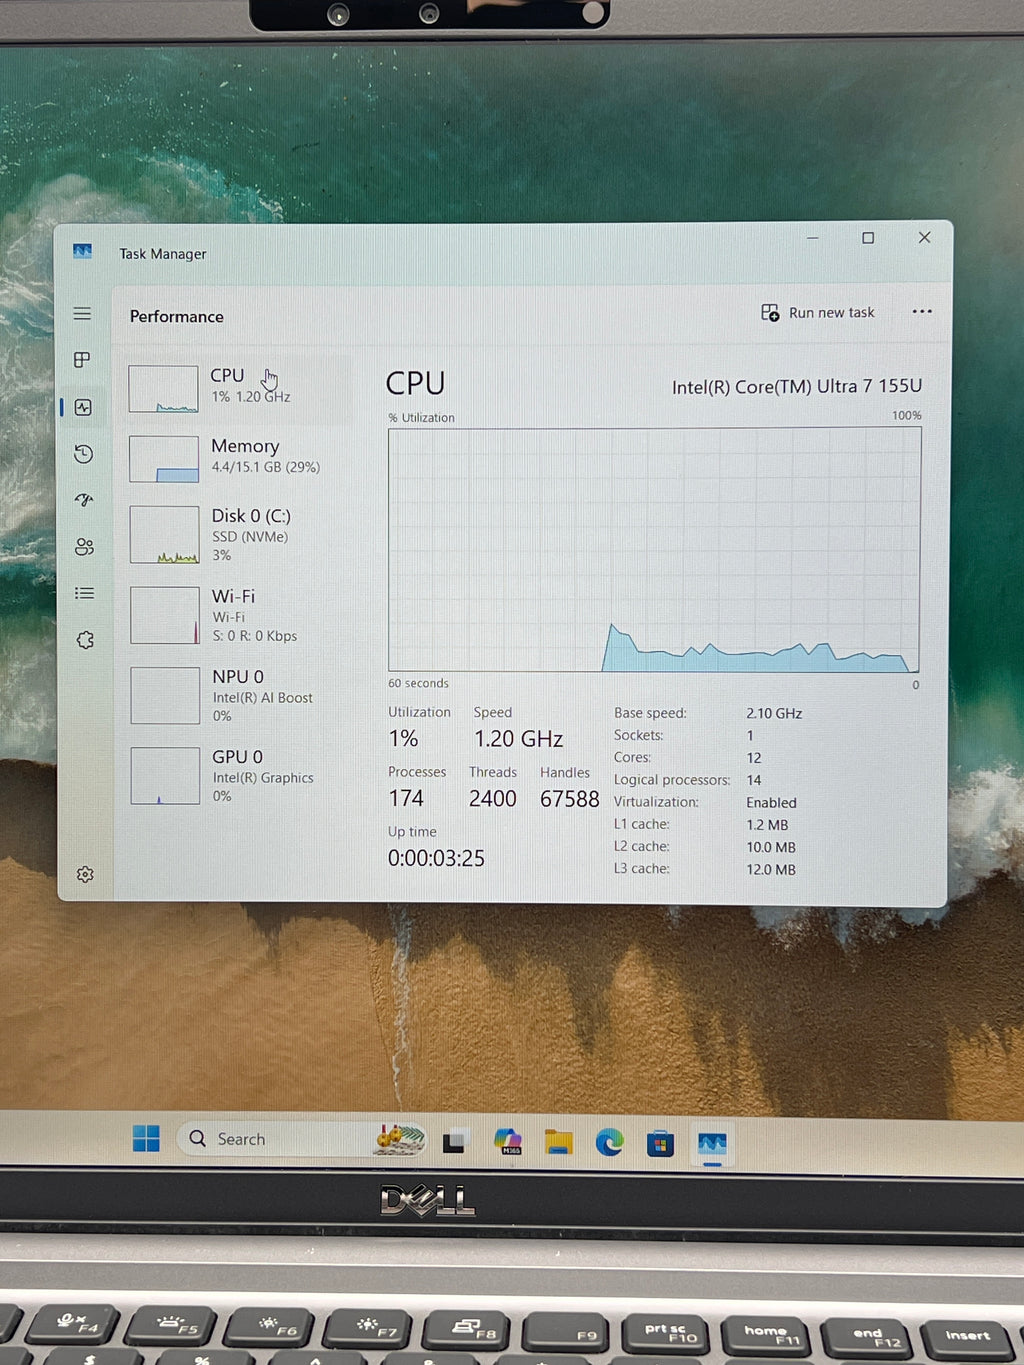Viewport: 1024px width, 1365px height.
Task: Click the Disk 0 mini graph thumbnail
Action: click(x=165, y=535)
